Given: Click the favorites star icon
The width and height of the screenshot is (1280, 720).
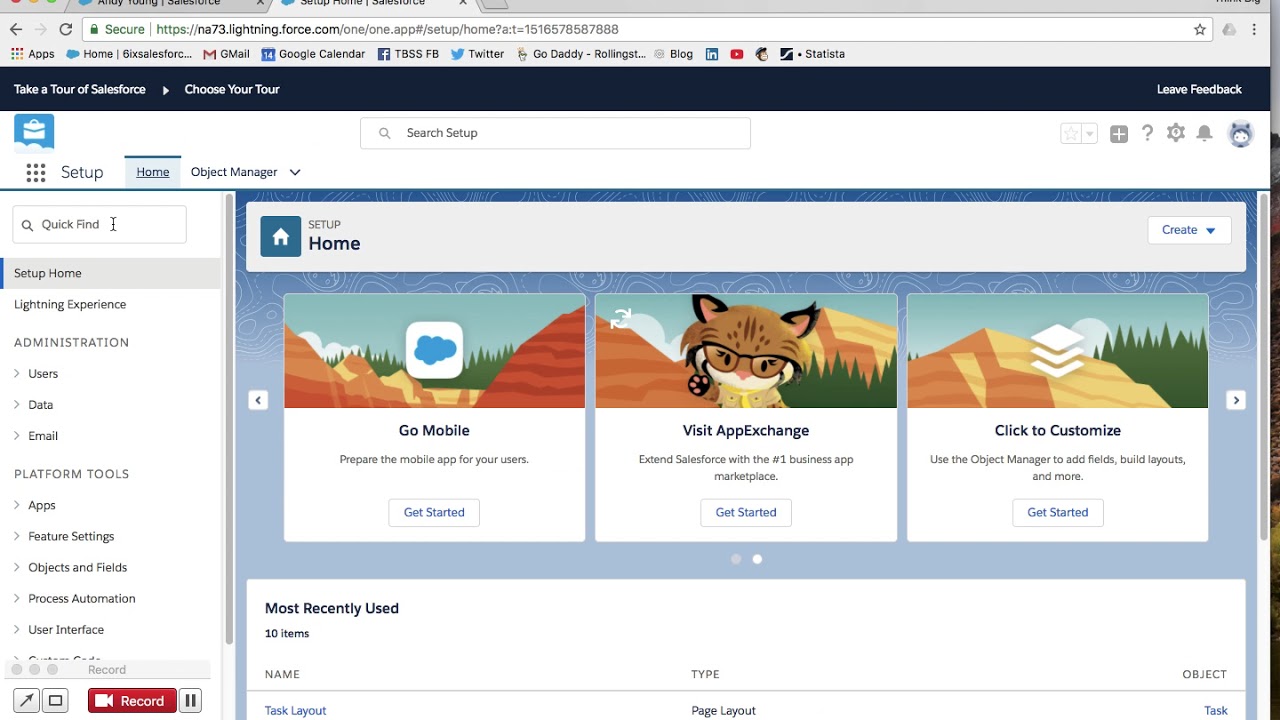Looking at the screenshot, I should point(1071,134).
